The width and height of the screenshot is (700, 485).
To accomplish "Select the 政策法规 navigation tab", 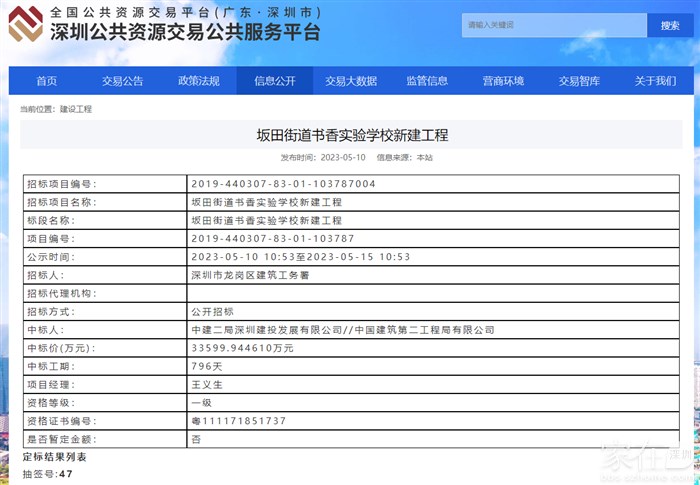I will click(199, 81).
